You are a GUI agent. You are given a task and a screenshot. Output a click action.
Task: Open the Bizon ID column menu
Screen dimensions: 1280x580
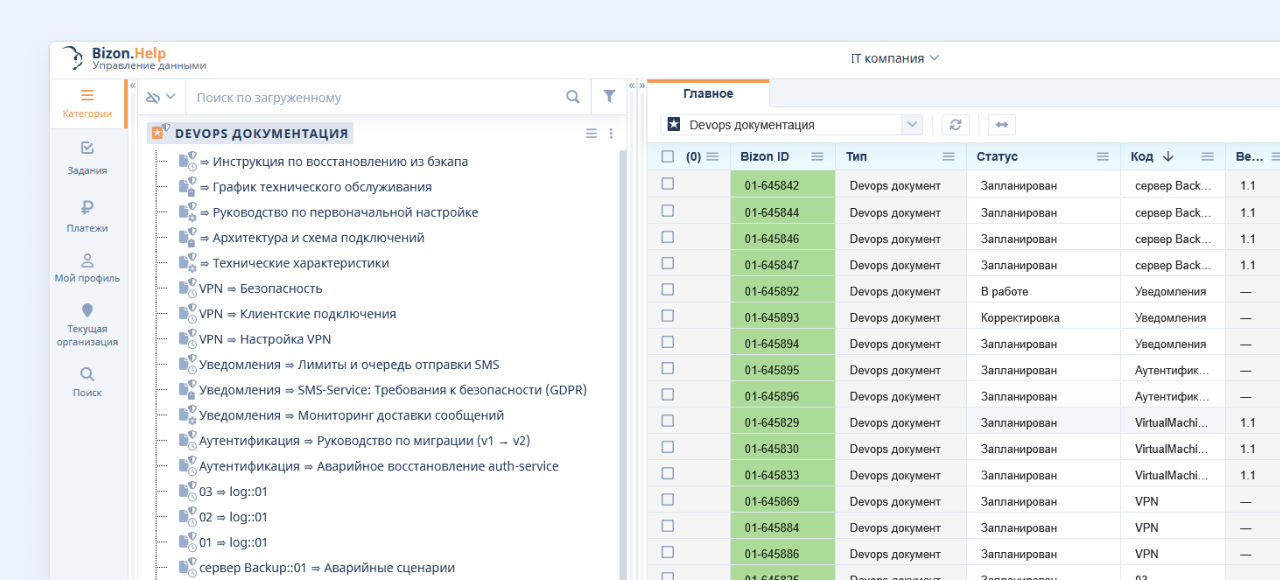pos(817,156)
